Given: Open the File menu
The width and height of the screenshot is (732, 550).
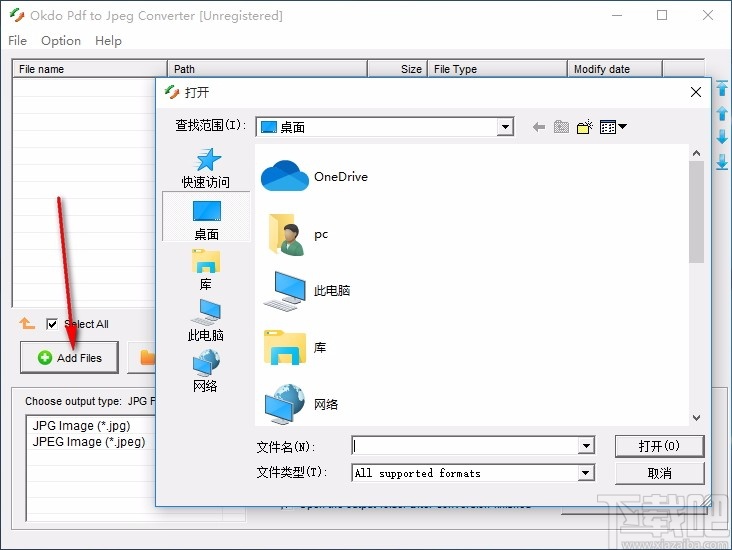Looking at the screenshot, I should 17,41.
